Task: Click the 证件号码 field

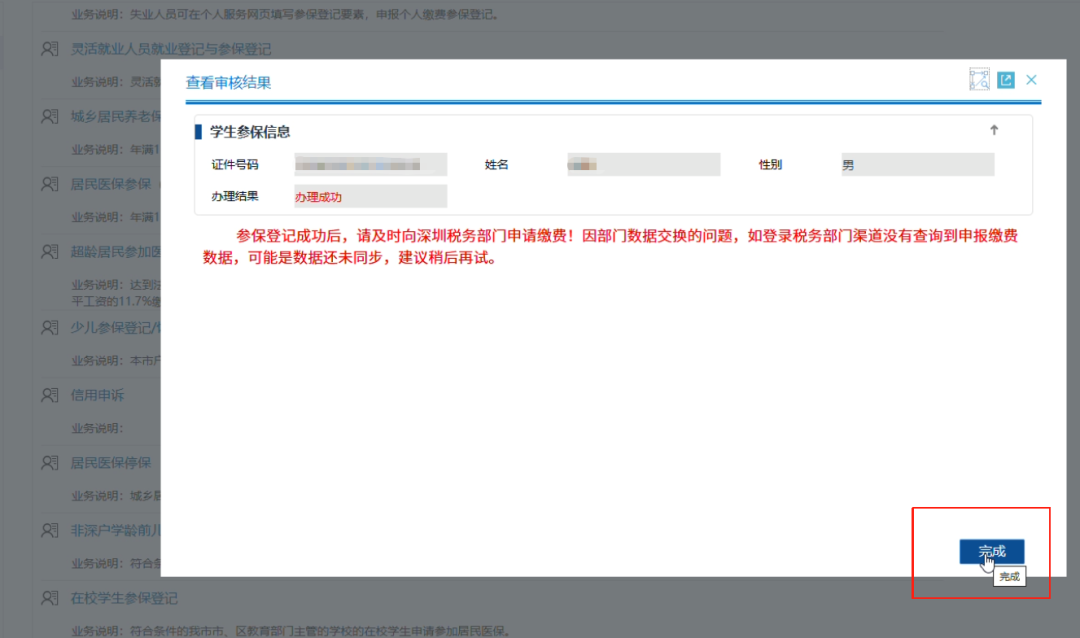Action: (370, 165)
